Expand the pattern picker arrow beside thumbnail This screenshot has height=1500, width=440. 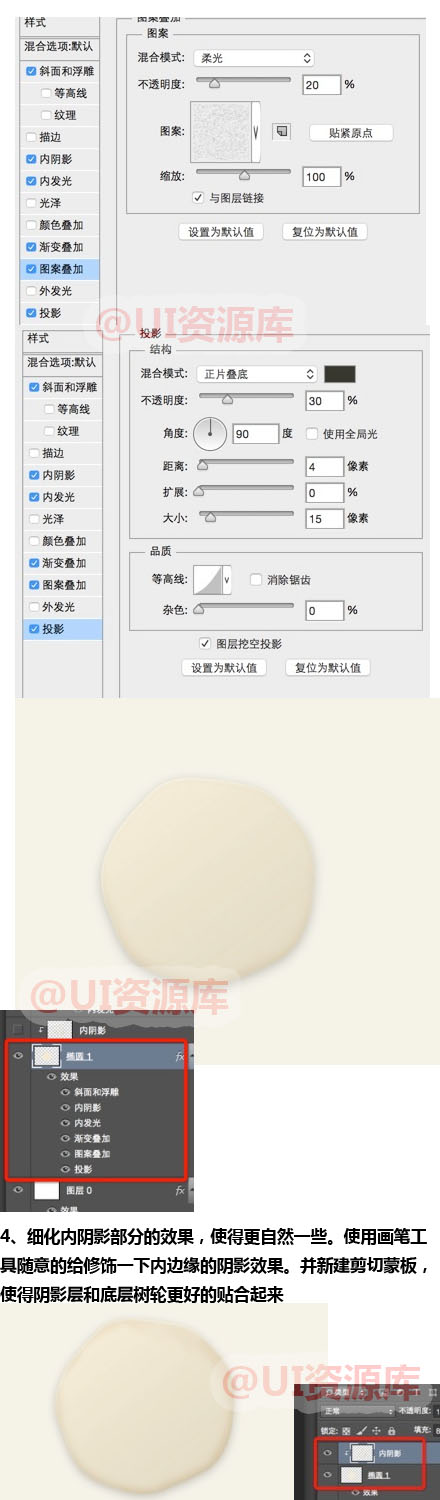256,131
